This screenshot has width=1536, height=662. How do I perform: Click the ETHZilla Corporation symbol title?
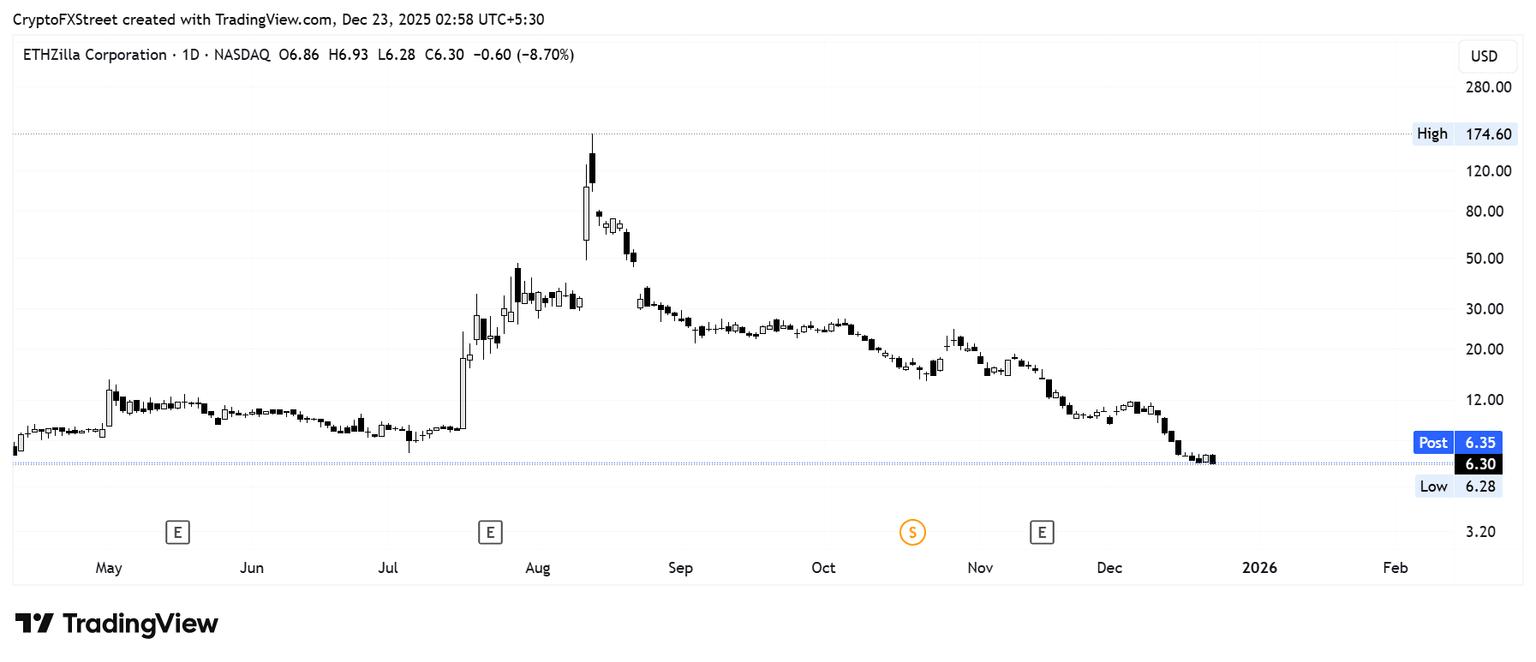pyautogui.click(x=95, y=55)
